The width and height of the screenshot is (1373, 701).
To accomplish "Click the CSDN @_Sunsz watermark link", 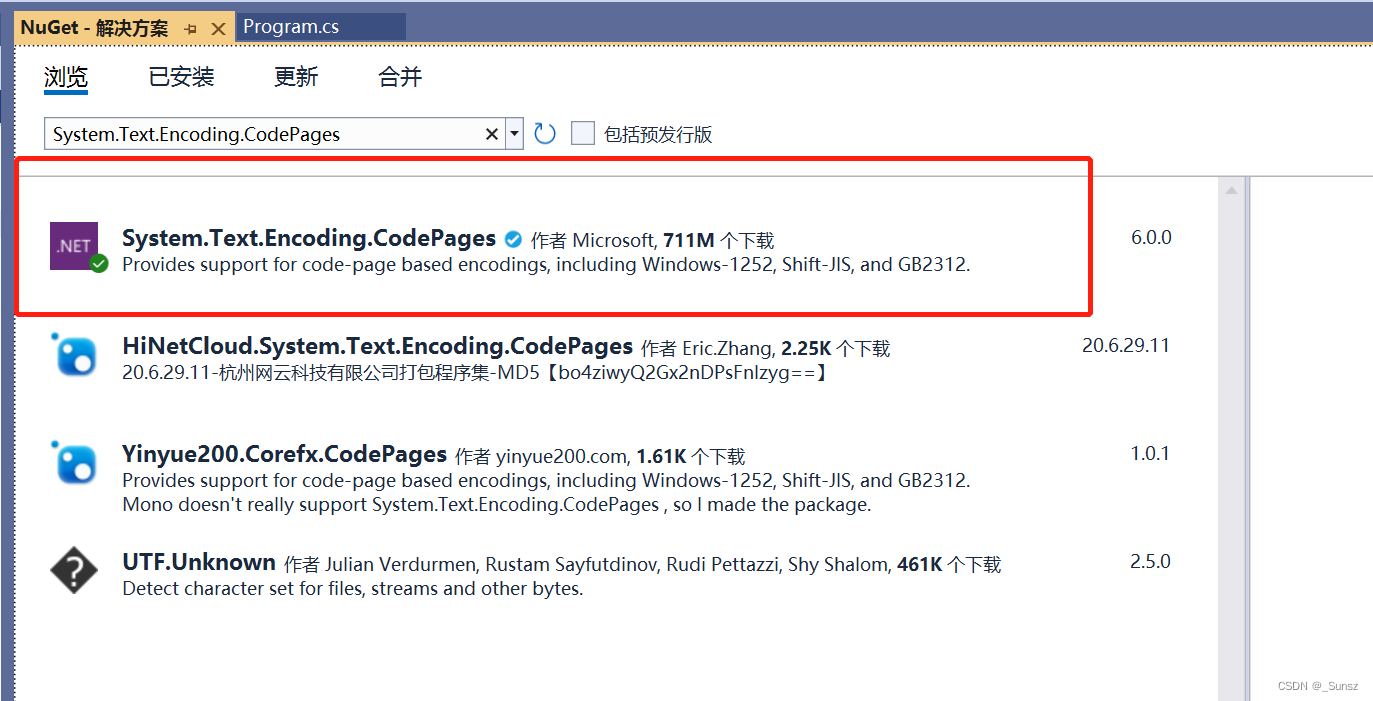I will tap(1317, 685).
